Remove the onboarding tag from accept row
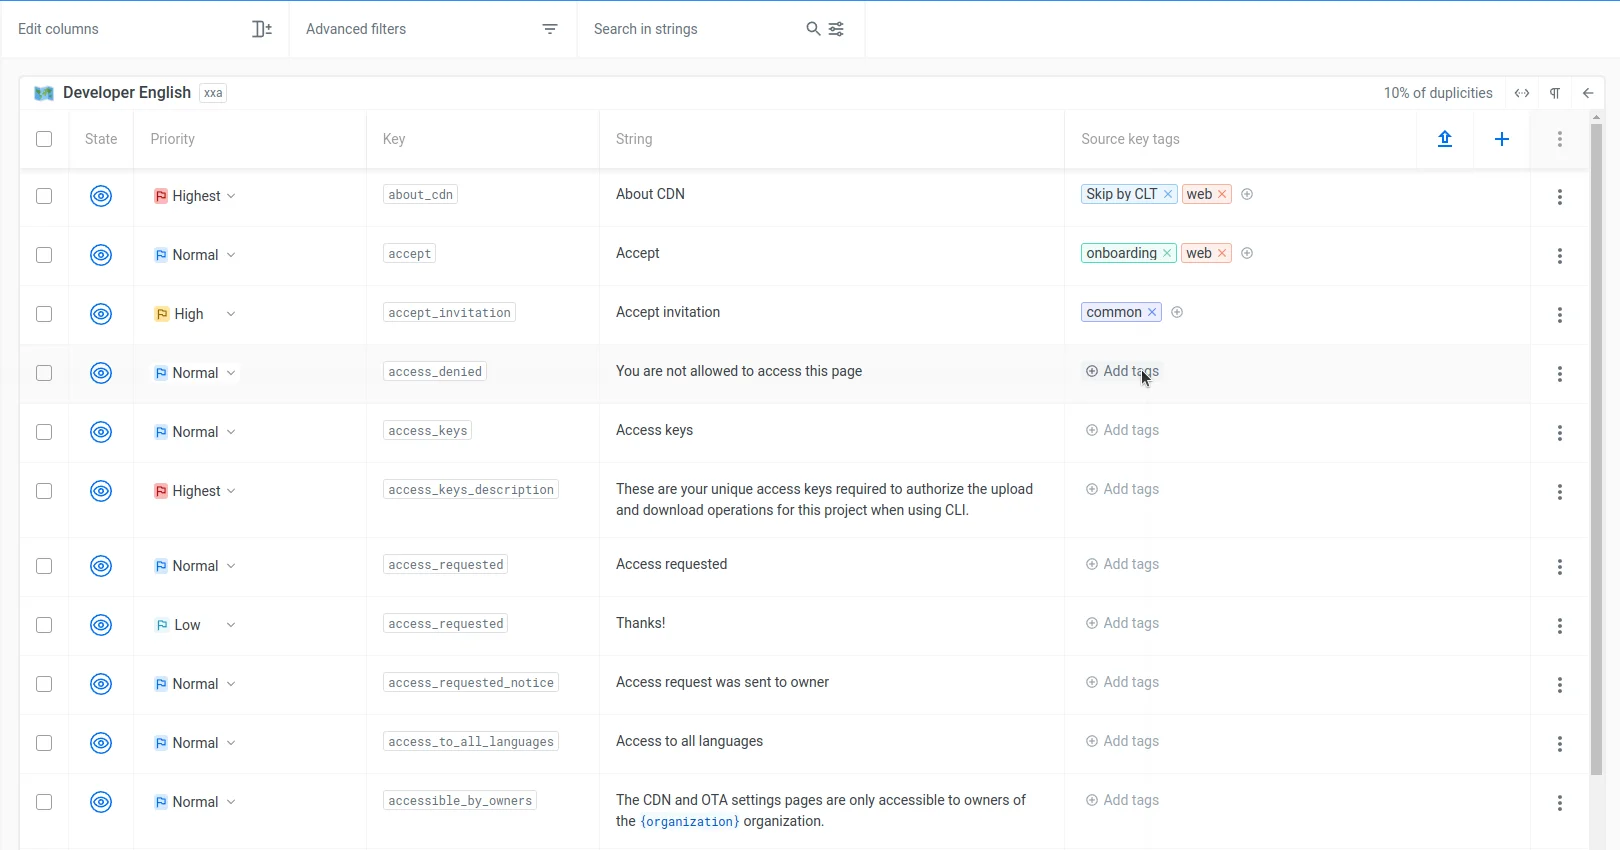This screenshot has height=850, width=1620. (1167, 254)
